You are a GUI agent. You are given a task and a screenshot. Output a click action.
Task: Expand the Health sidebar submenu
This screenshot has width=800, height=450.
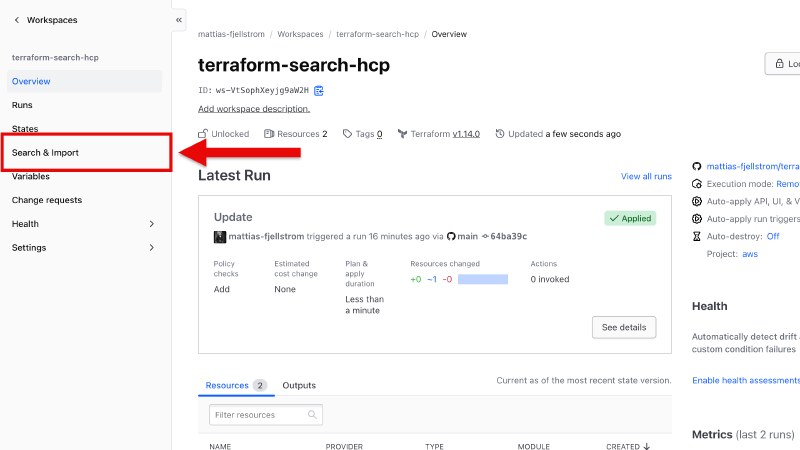click(152, 224)
